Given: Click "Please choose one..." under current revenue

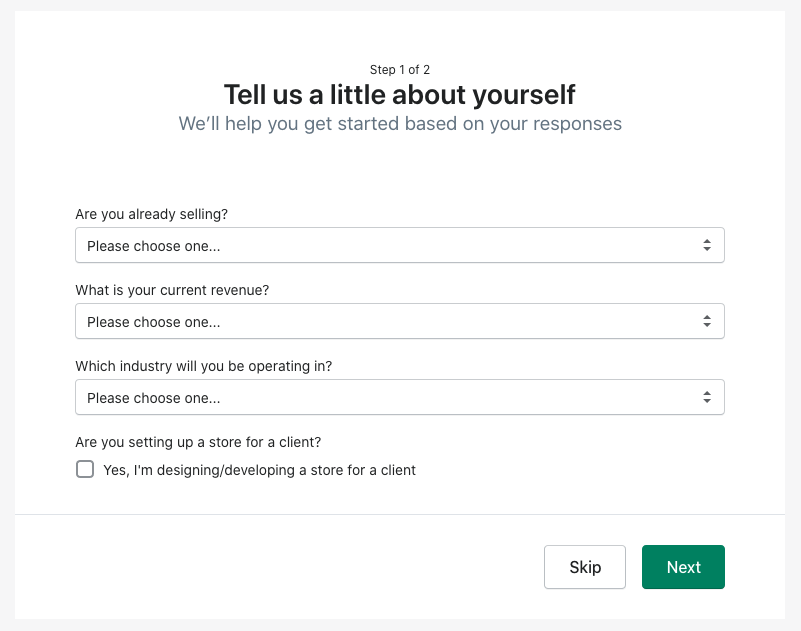Looking at the screenshot, I should click(153, 322).
